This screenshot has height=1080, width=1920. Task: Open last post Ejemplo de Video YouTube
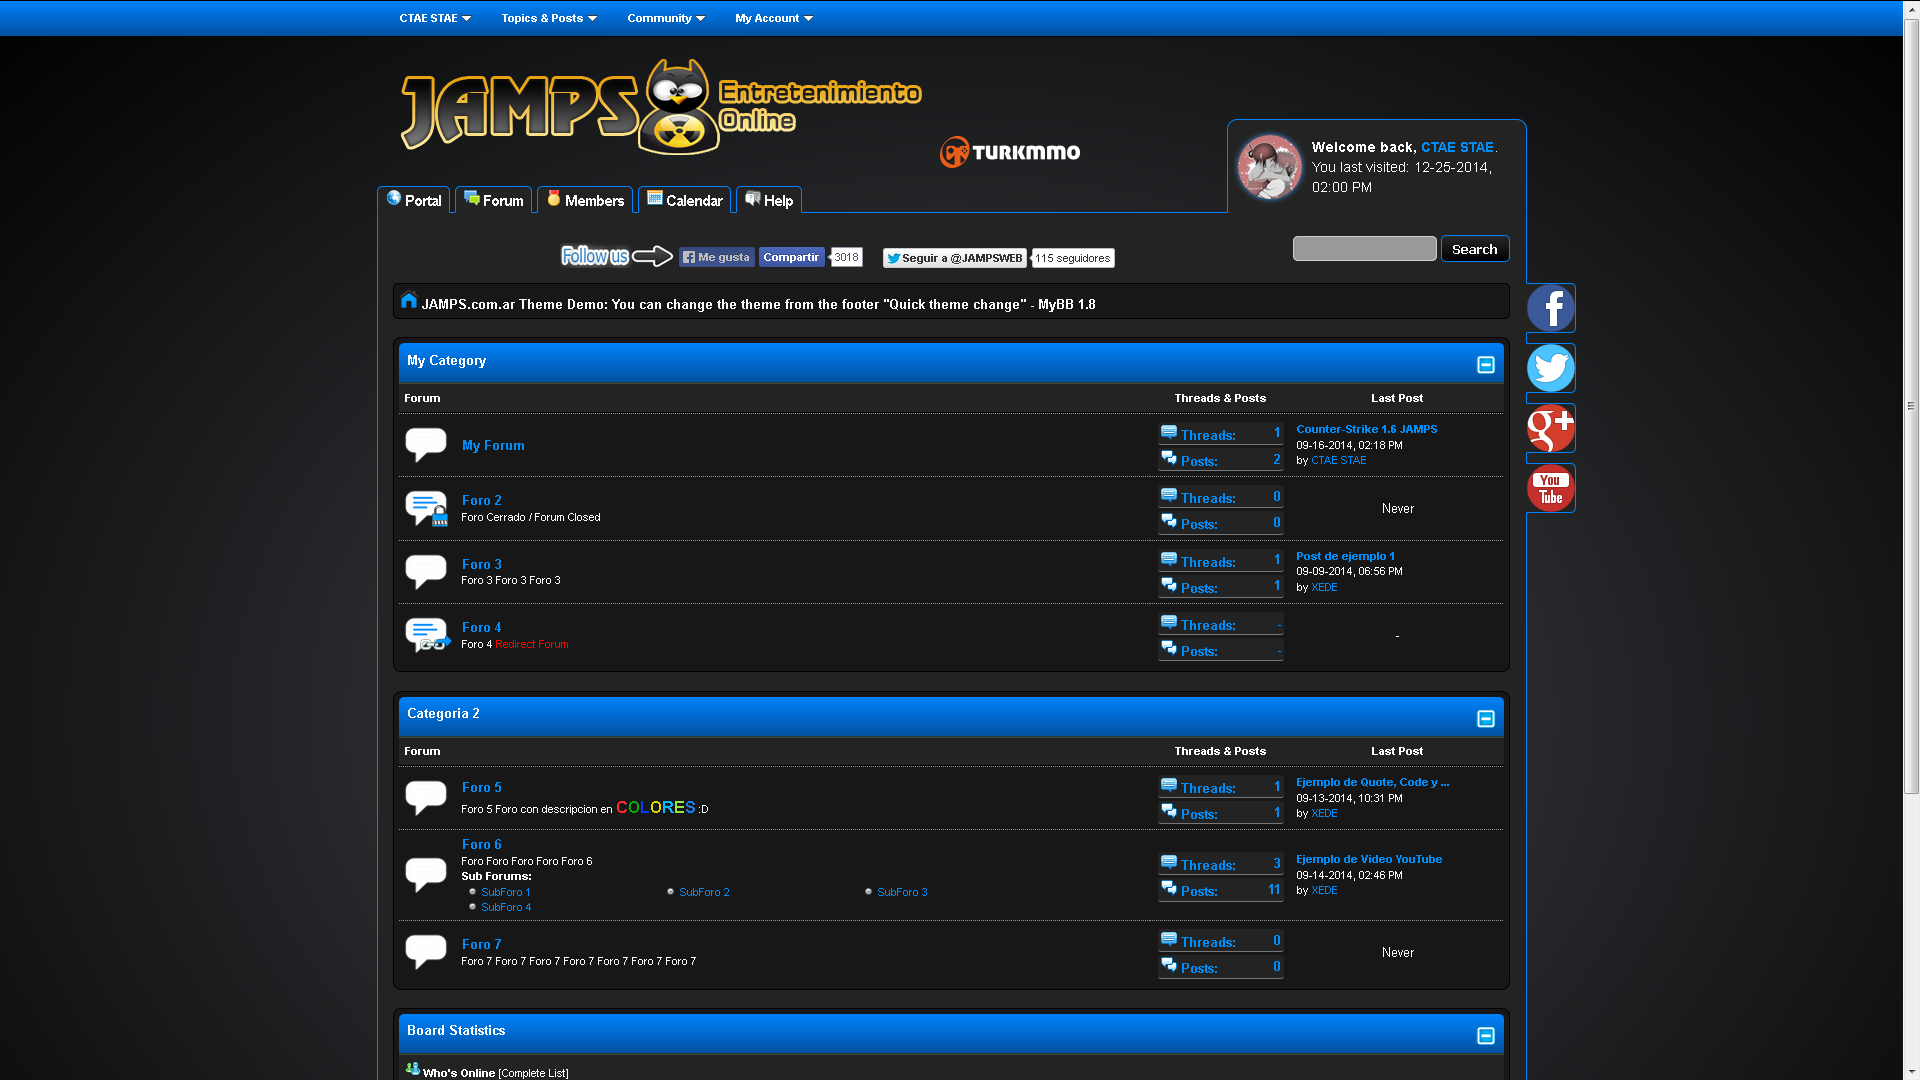[1369, 859]
